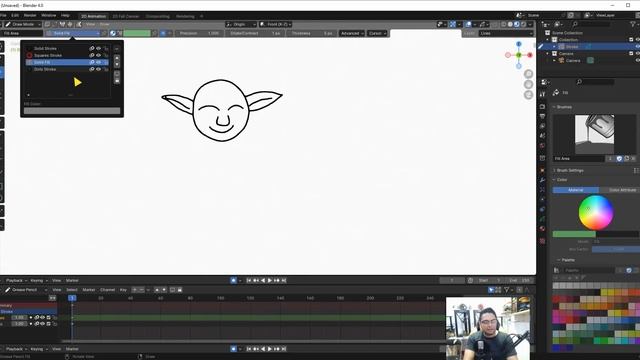The image size is (640, 360).
Task: Click the Precision value field
Action: click(200, 33)
